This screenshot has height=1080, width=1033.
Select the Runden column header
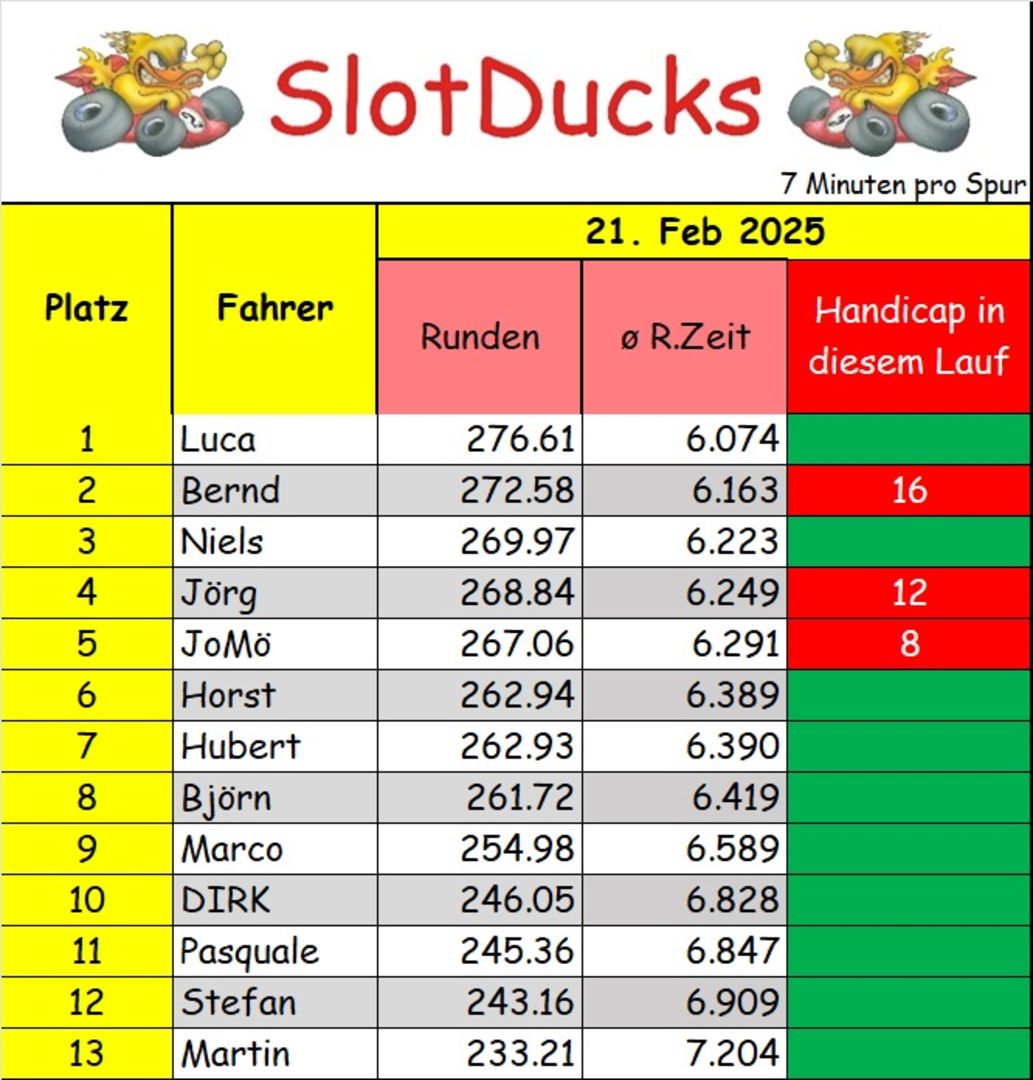480,337
